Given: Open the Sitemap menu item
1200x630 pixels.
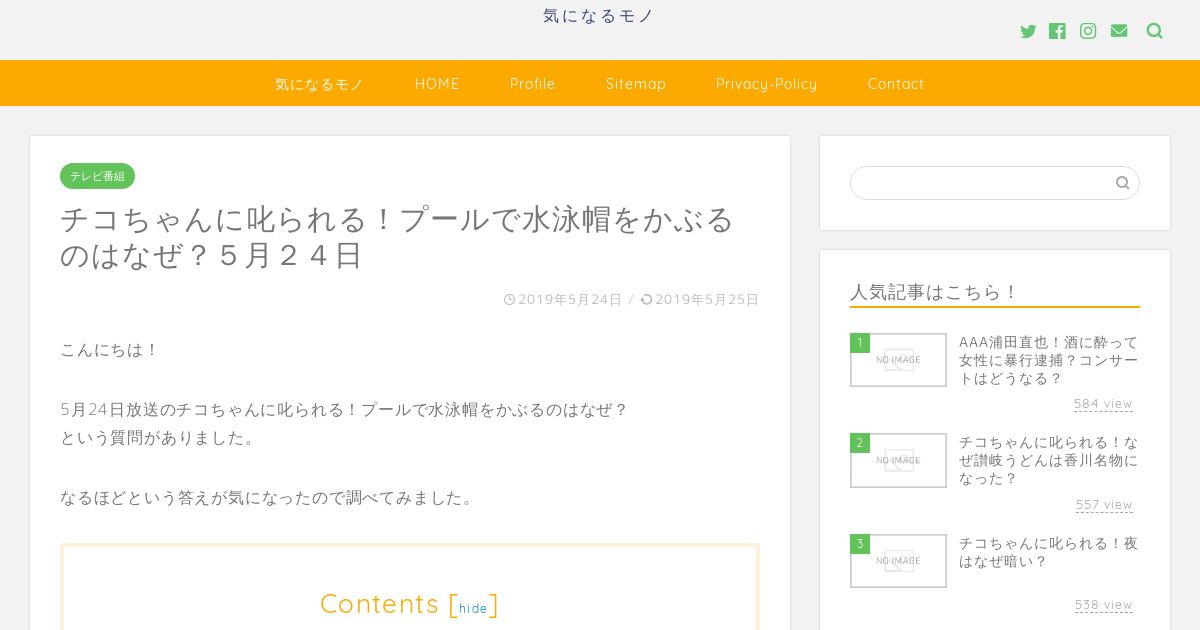Looking at the screenshot, I should click(636, 84).
